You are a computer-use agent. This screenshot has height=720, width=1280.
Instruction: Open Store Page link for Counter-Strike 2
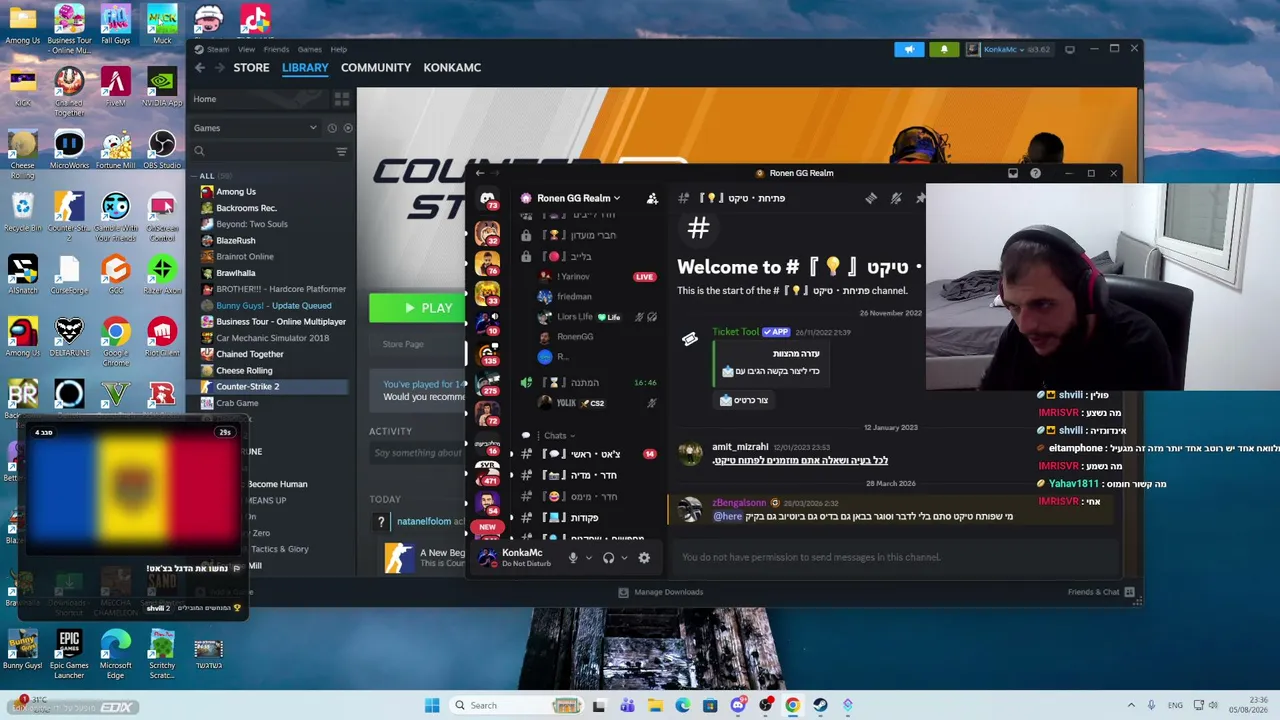403,344
